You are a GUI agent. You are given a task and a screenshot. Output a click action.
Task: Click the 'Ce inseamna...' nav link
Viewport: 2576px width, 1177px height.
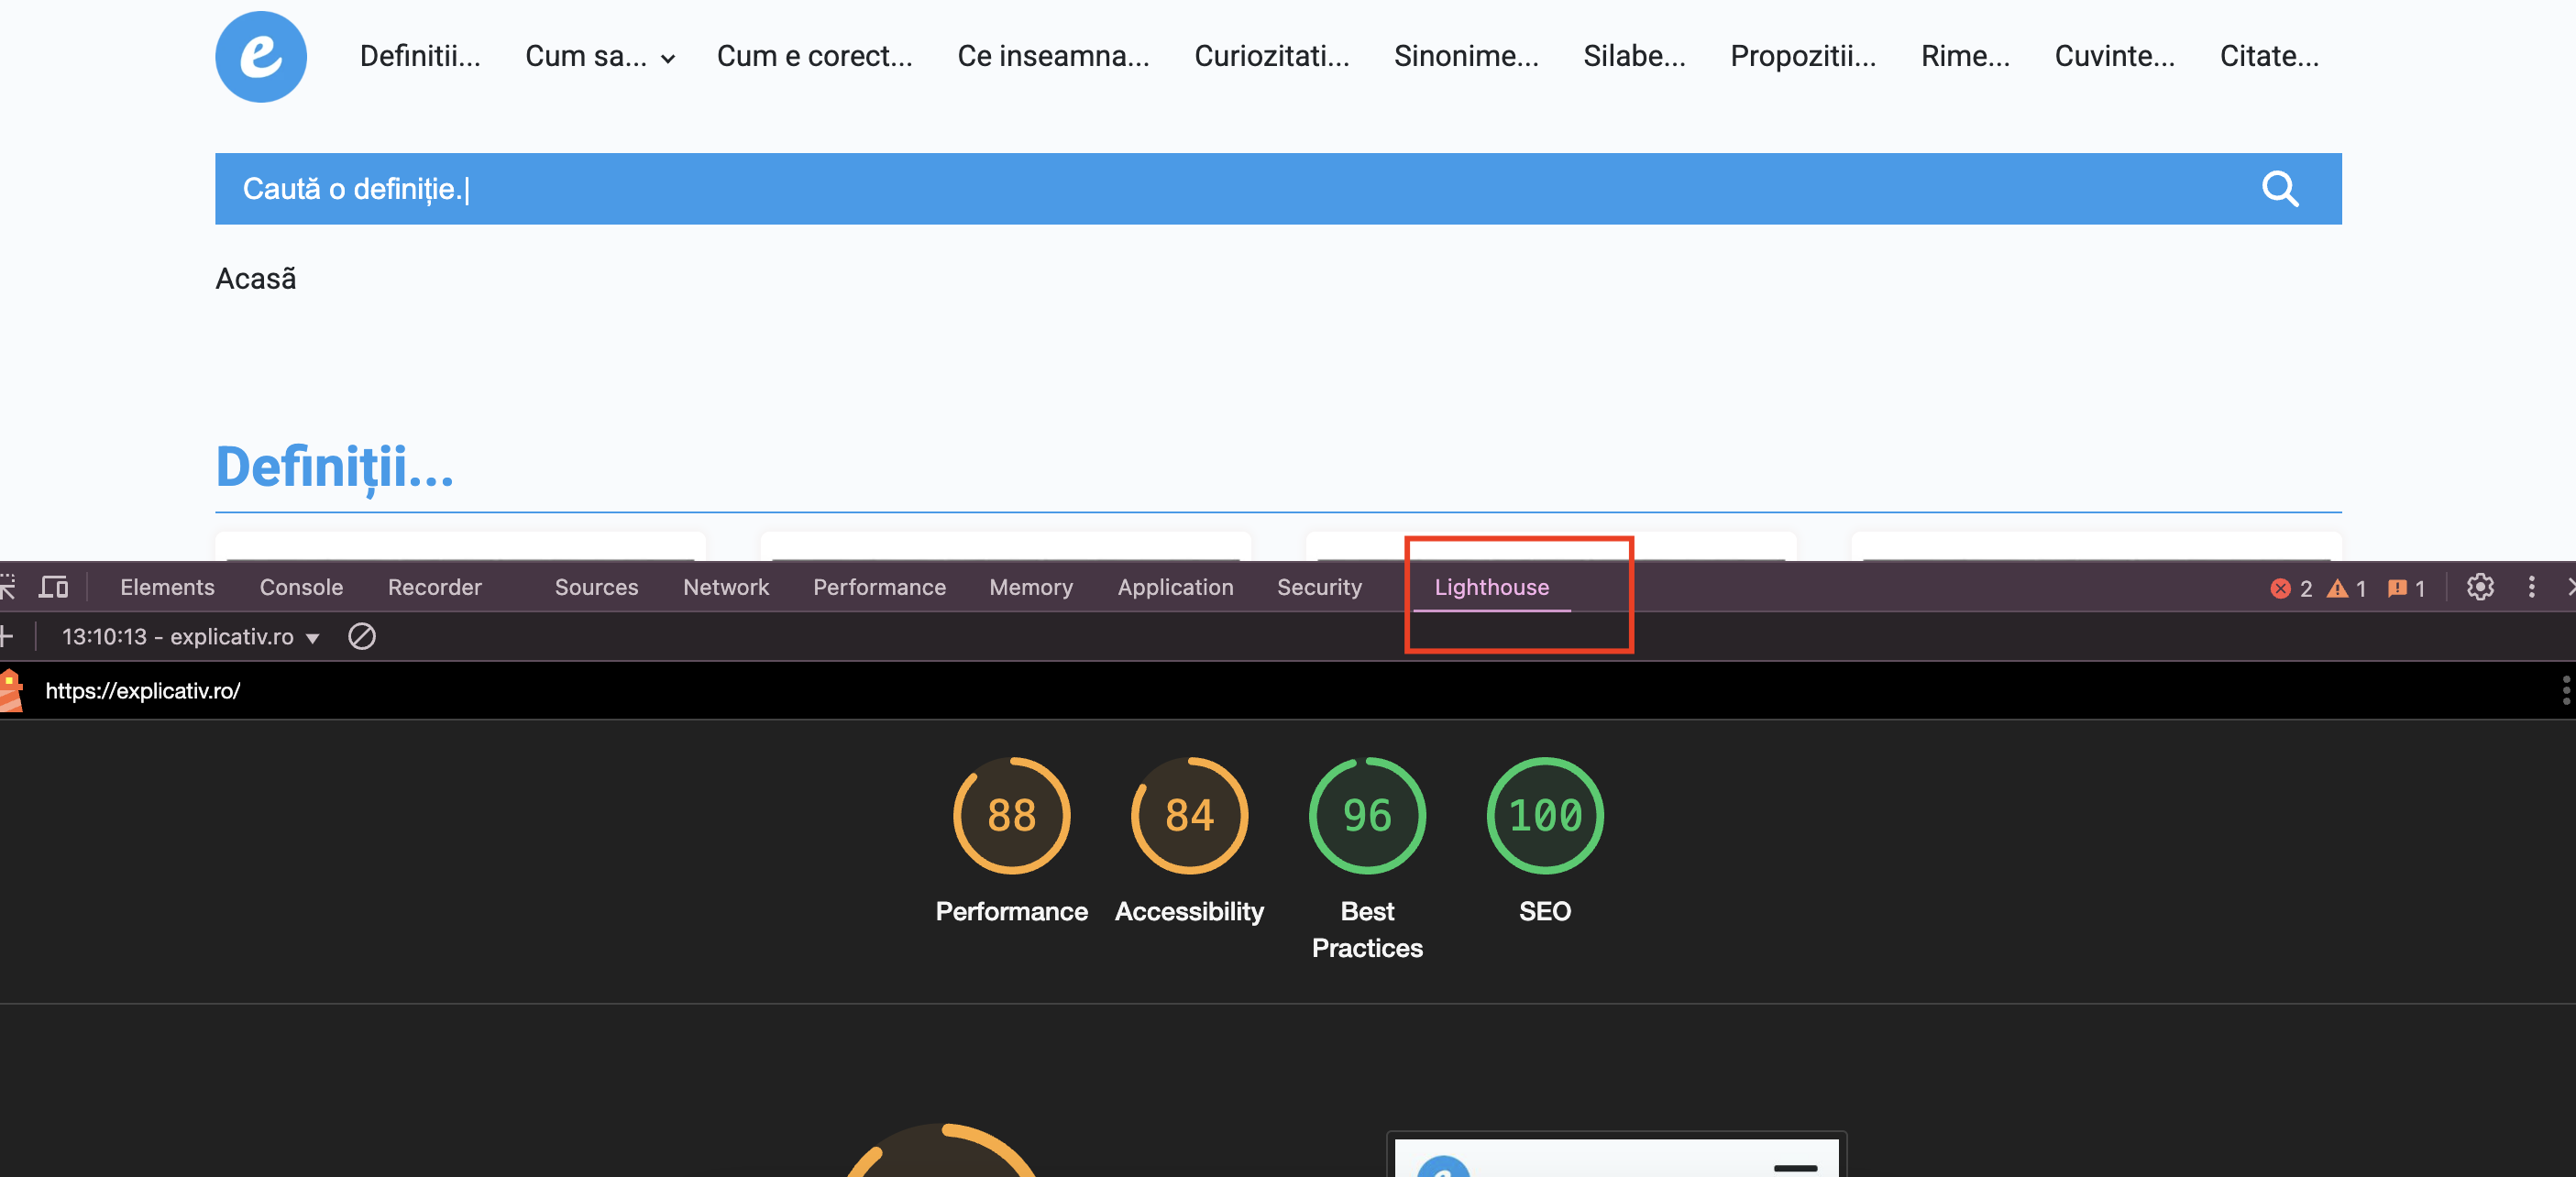pyautogui.click(x=1053, y=56)
